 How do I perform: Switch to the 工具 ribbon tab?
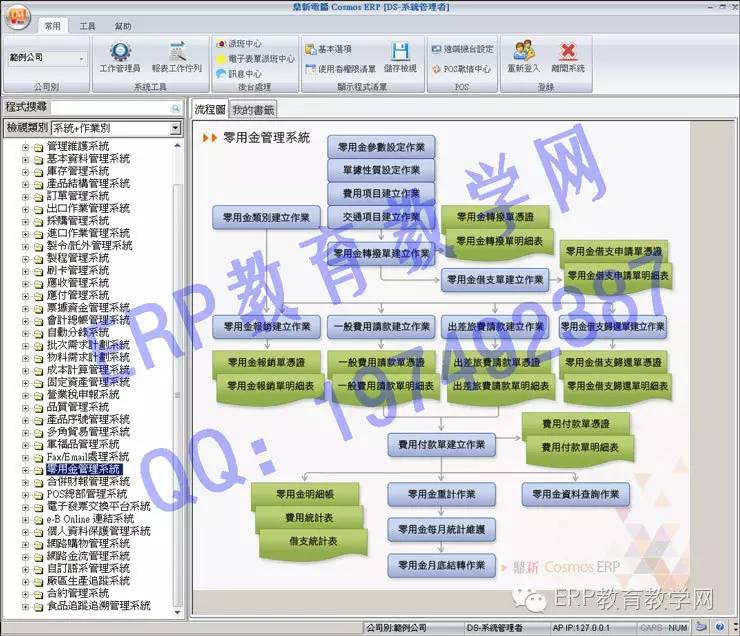pyautogui.click(x=88, y=26)
